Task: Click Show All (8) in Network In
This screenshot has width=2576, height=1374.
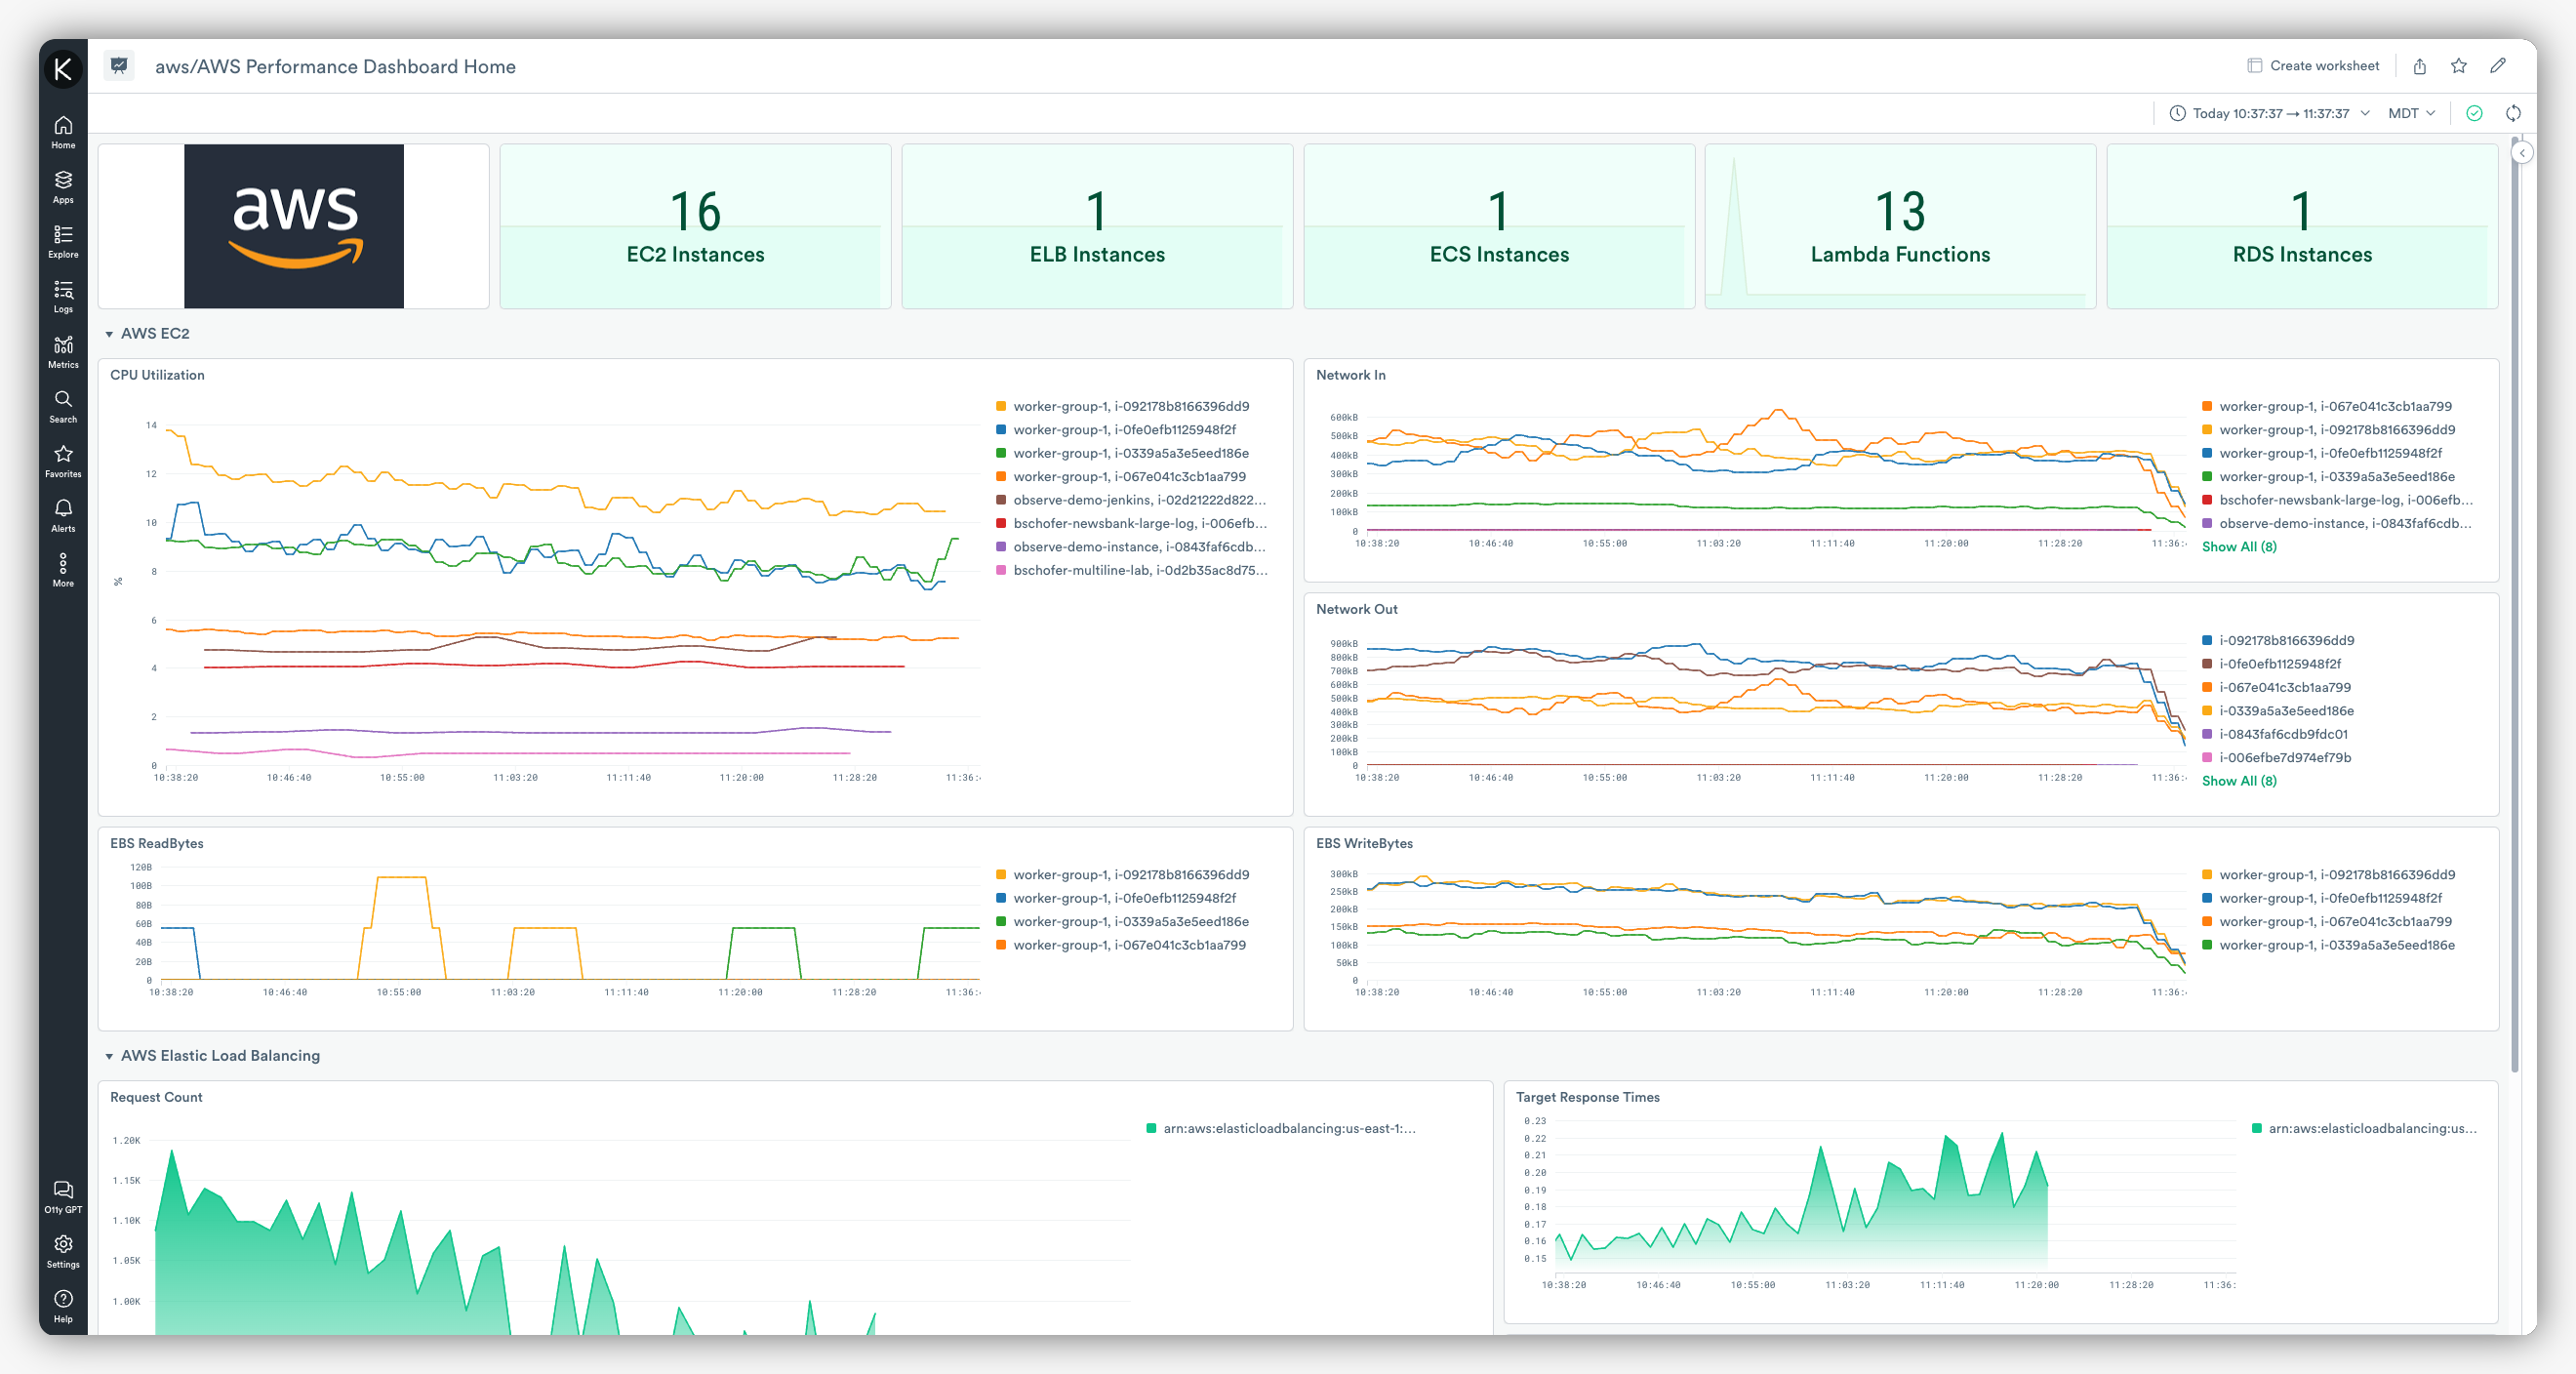Action: click(2238, 547)
